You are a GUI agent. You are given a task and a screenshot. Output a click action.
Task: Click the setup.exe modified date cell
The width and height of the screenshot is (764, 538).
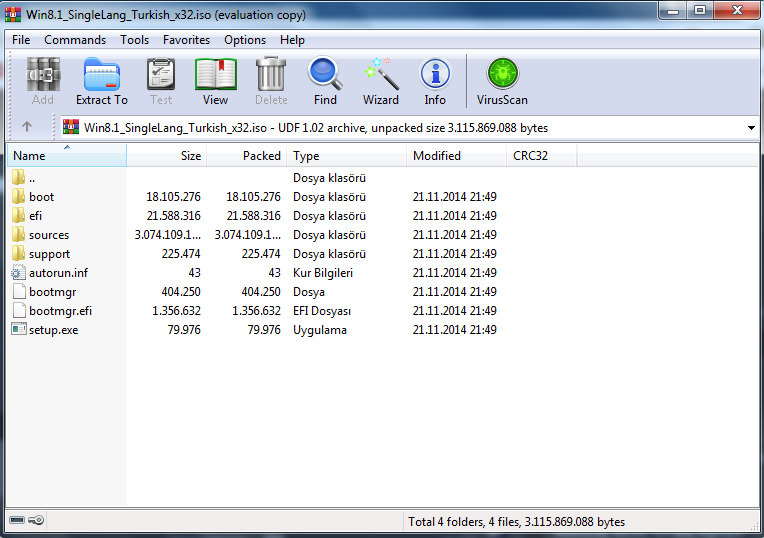(455, 330)
